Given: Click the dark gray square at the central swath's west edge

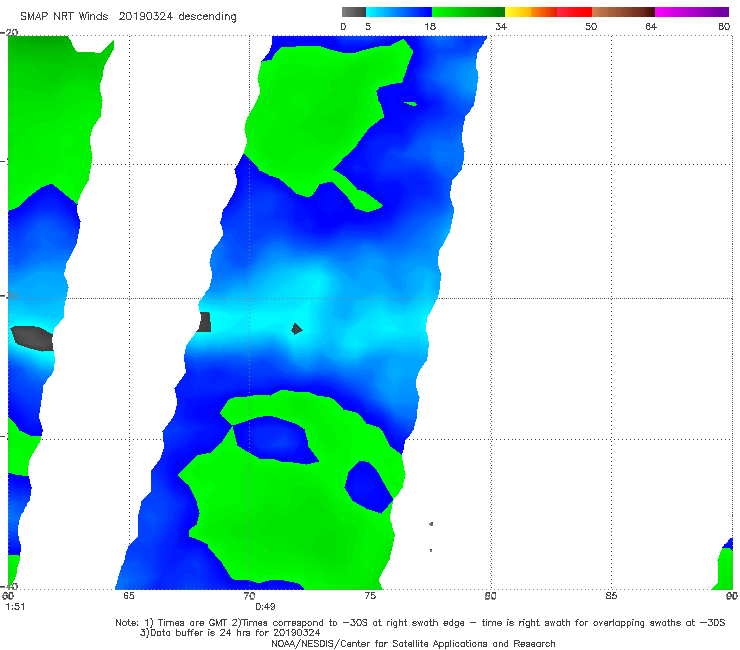Looking at the screenshot, I should [x=204, y=322].
